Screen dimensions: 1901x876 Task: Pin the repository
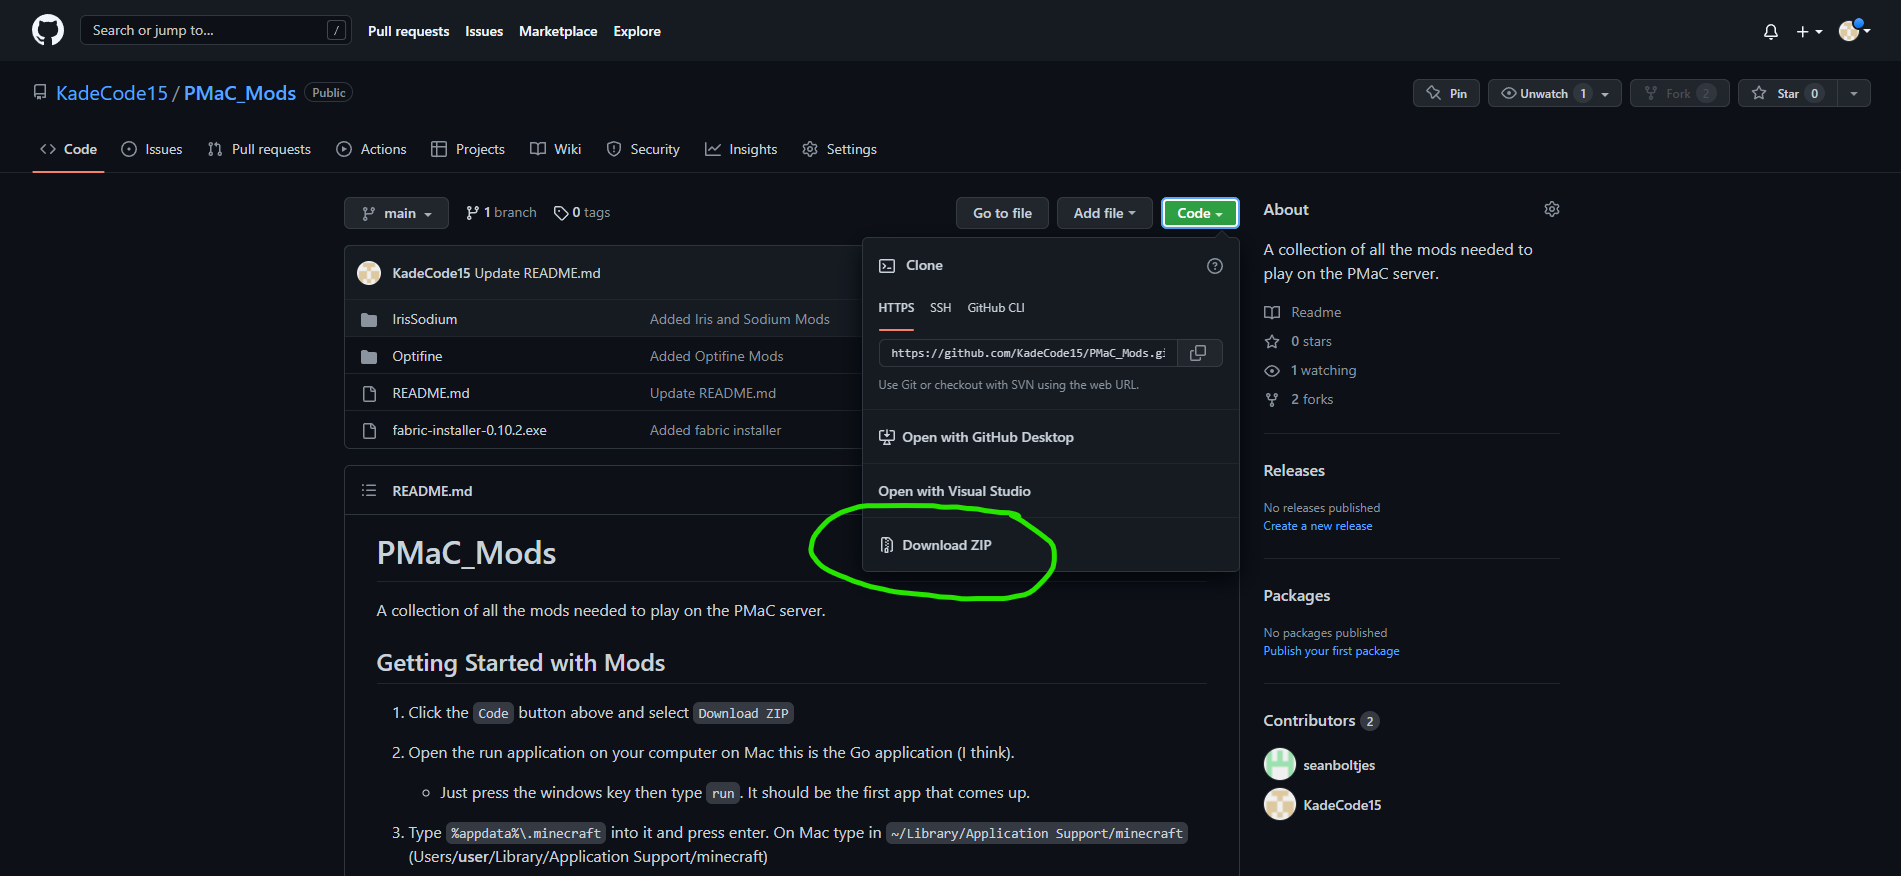1446,93
